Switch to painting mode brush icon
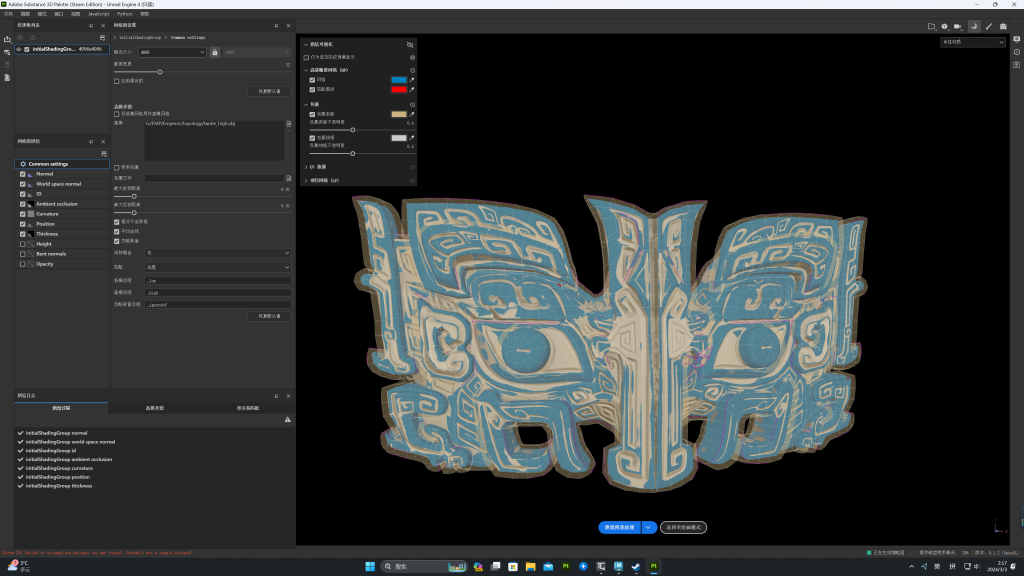The image size is (1024, 576). click(x=989, y=26)
